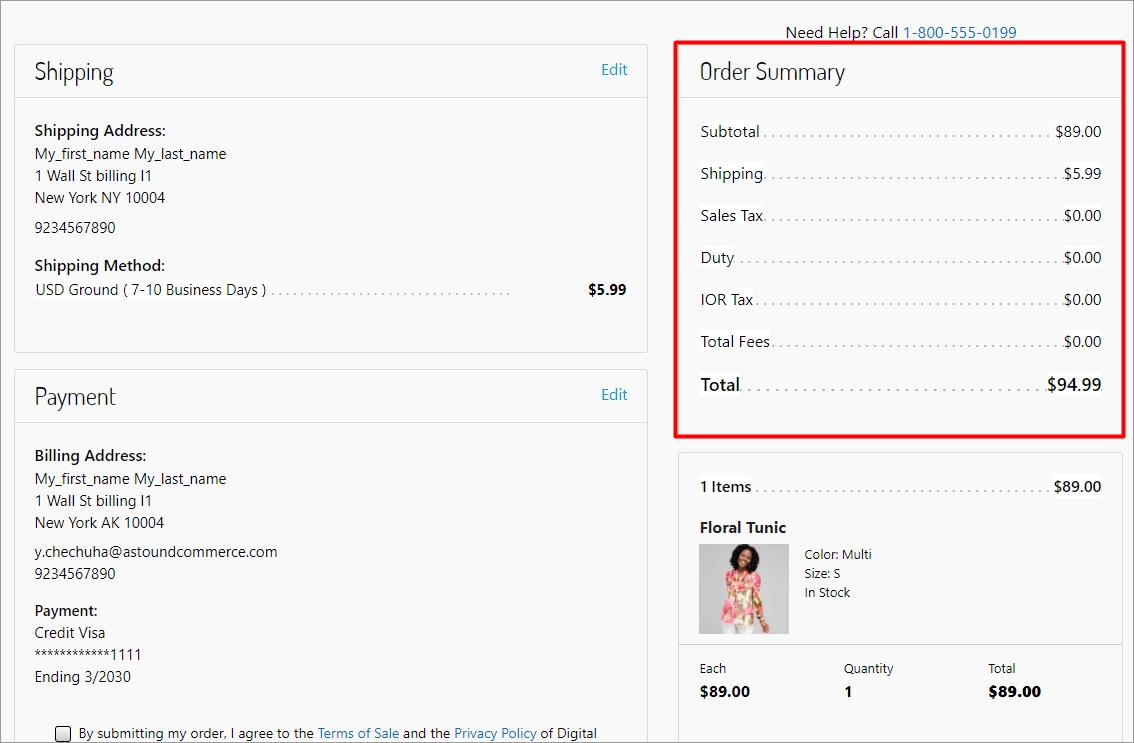Click the 1 Items label

pyautogui.click(x=725, y=487)
